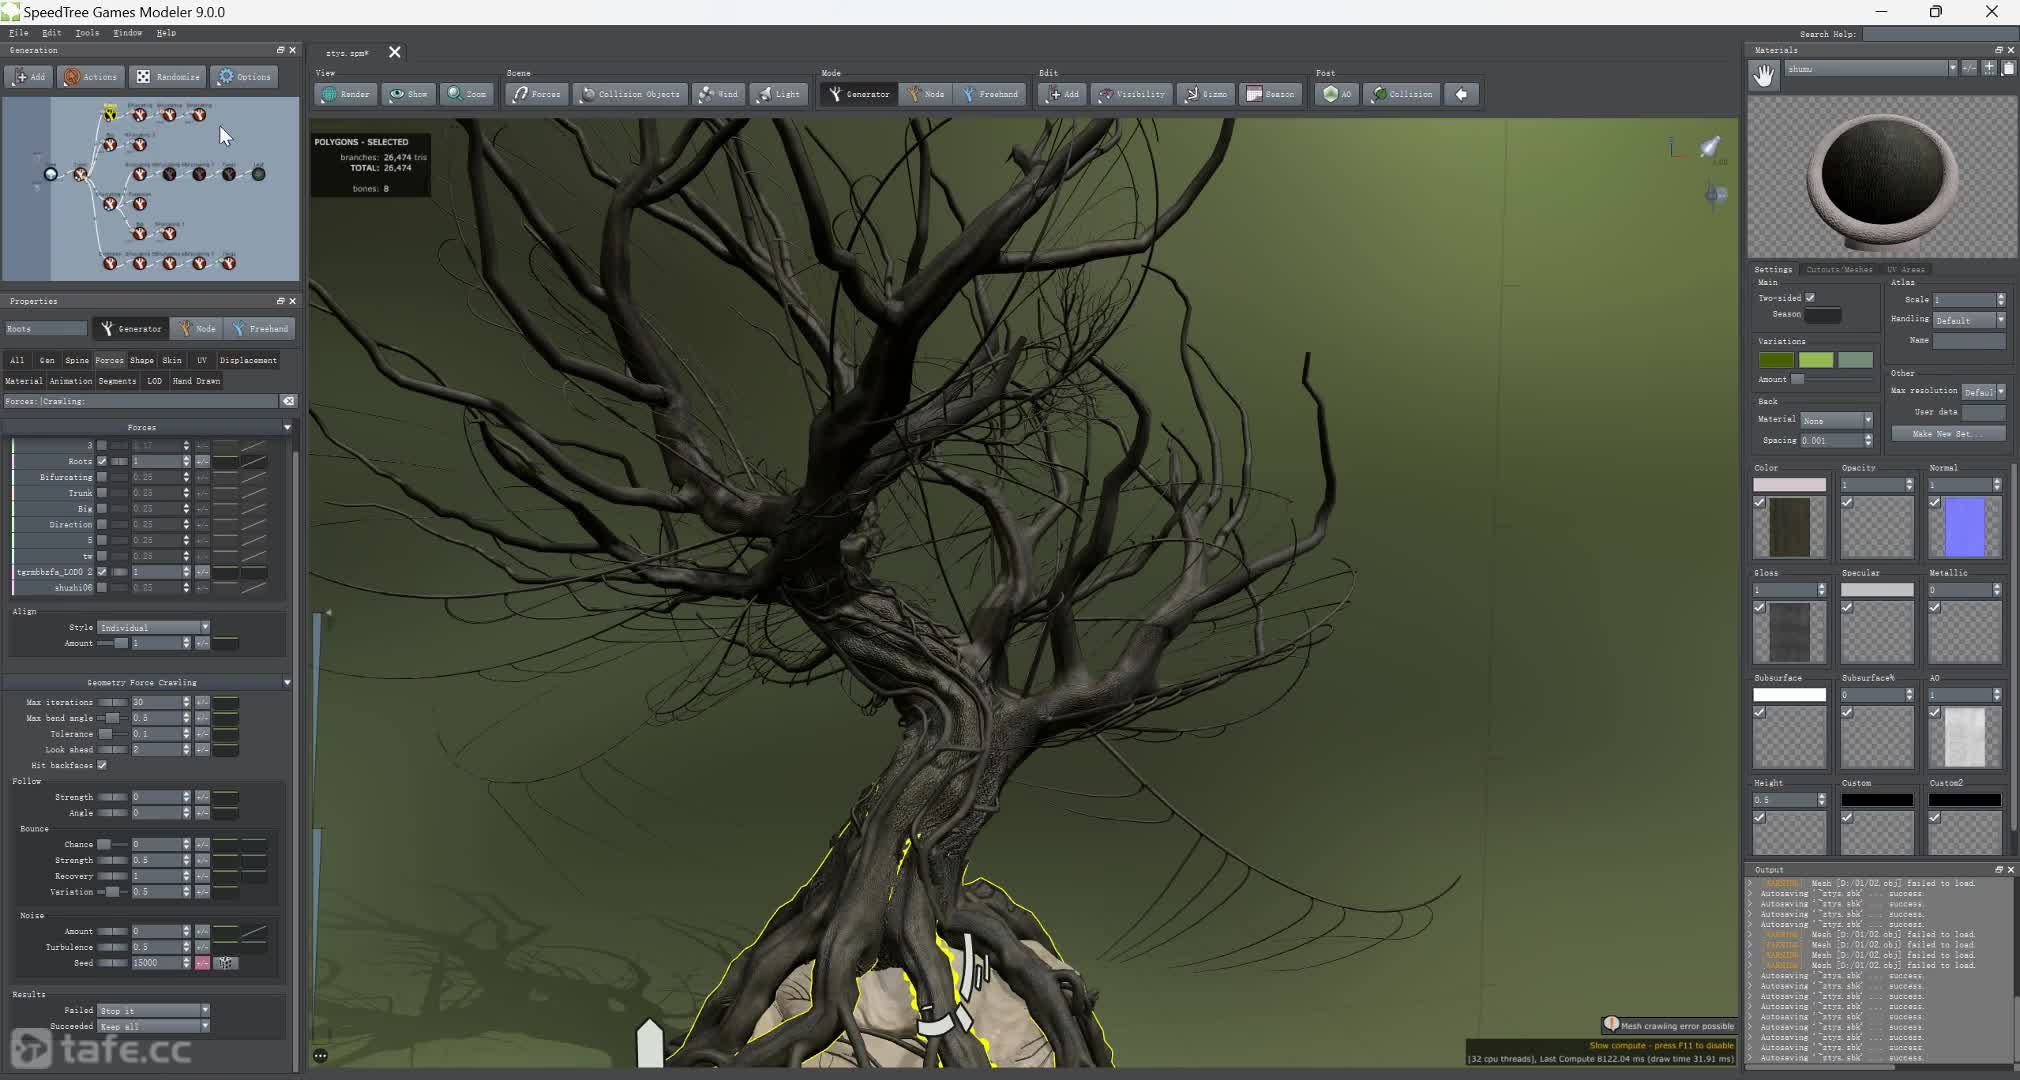This screenshot has height=1080, width=2020.
Task: Open Collision Objects in Scene toolbar
Action: (631, 94)
